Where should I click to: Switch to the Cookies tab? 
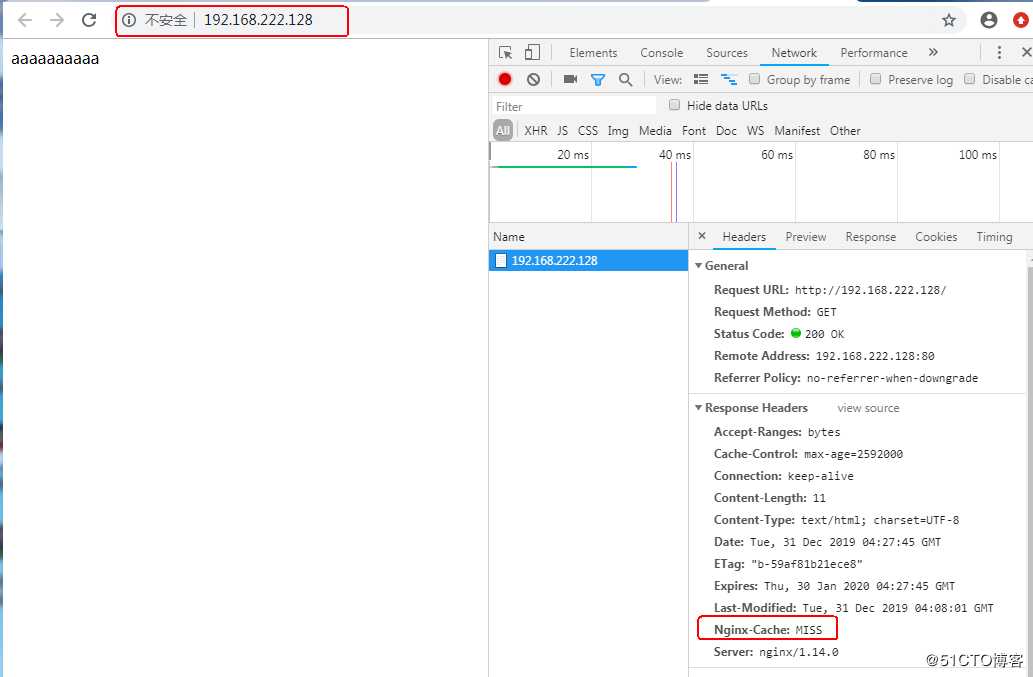point(935,236)
